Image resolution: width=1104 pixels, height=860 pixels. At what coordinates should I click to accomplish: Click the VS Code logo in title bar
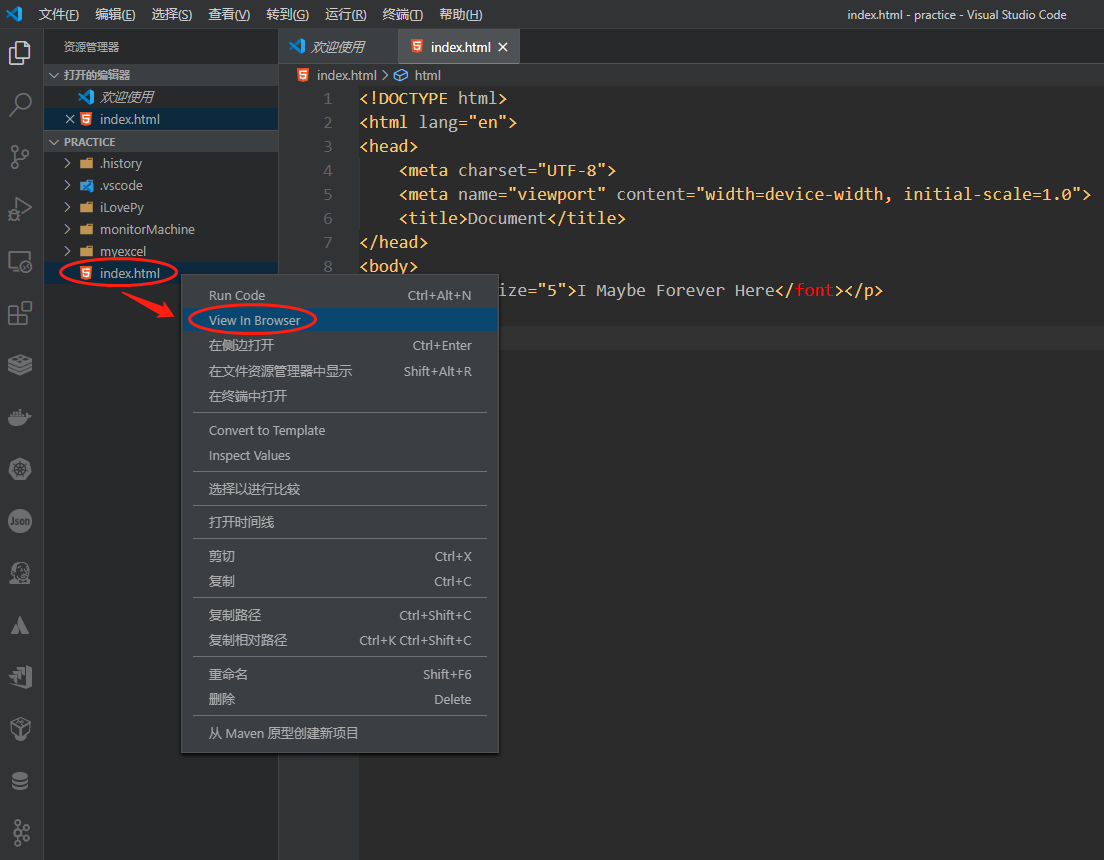(14, 14)
